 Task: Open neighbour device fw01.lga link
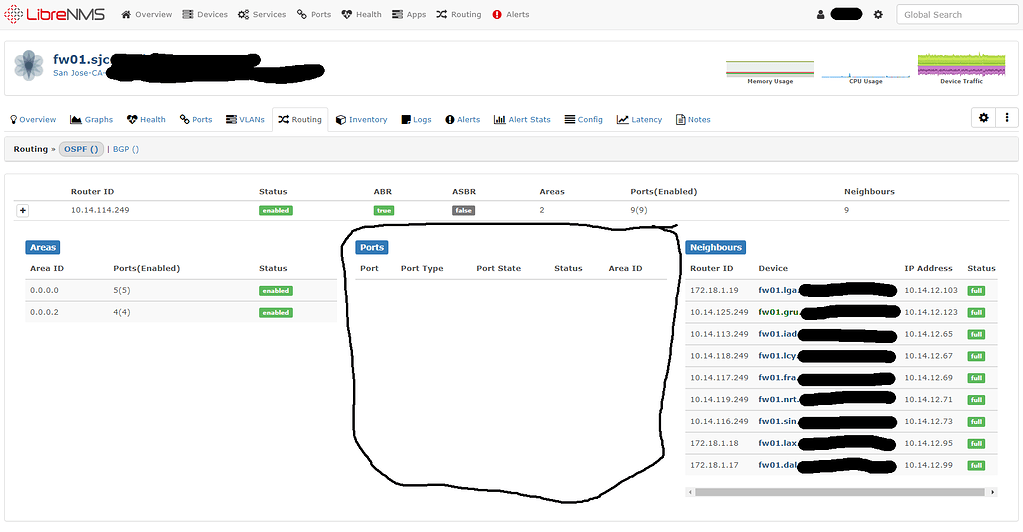778,290
